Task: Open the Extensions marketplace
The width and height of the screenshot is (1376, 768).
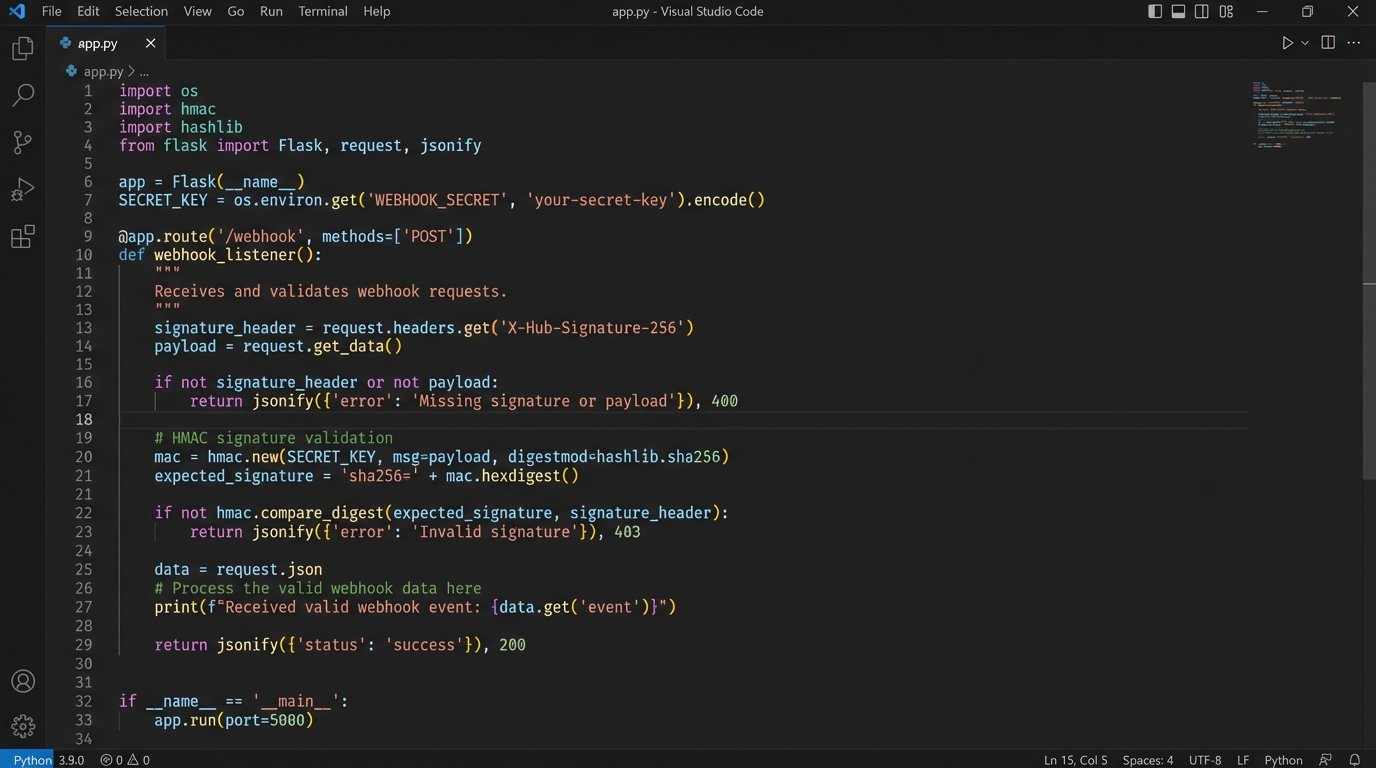Action: (x=22, y=237)
